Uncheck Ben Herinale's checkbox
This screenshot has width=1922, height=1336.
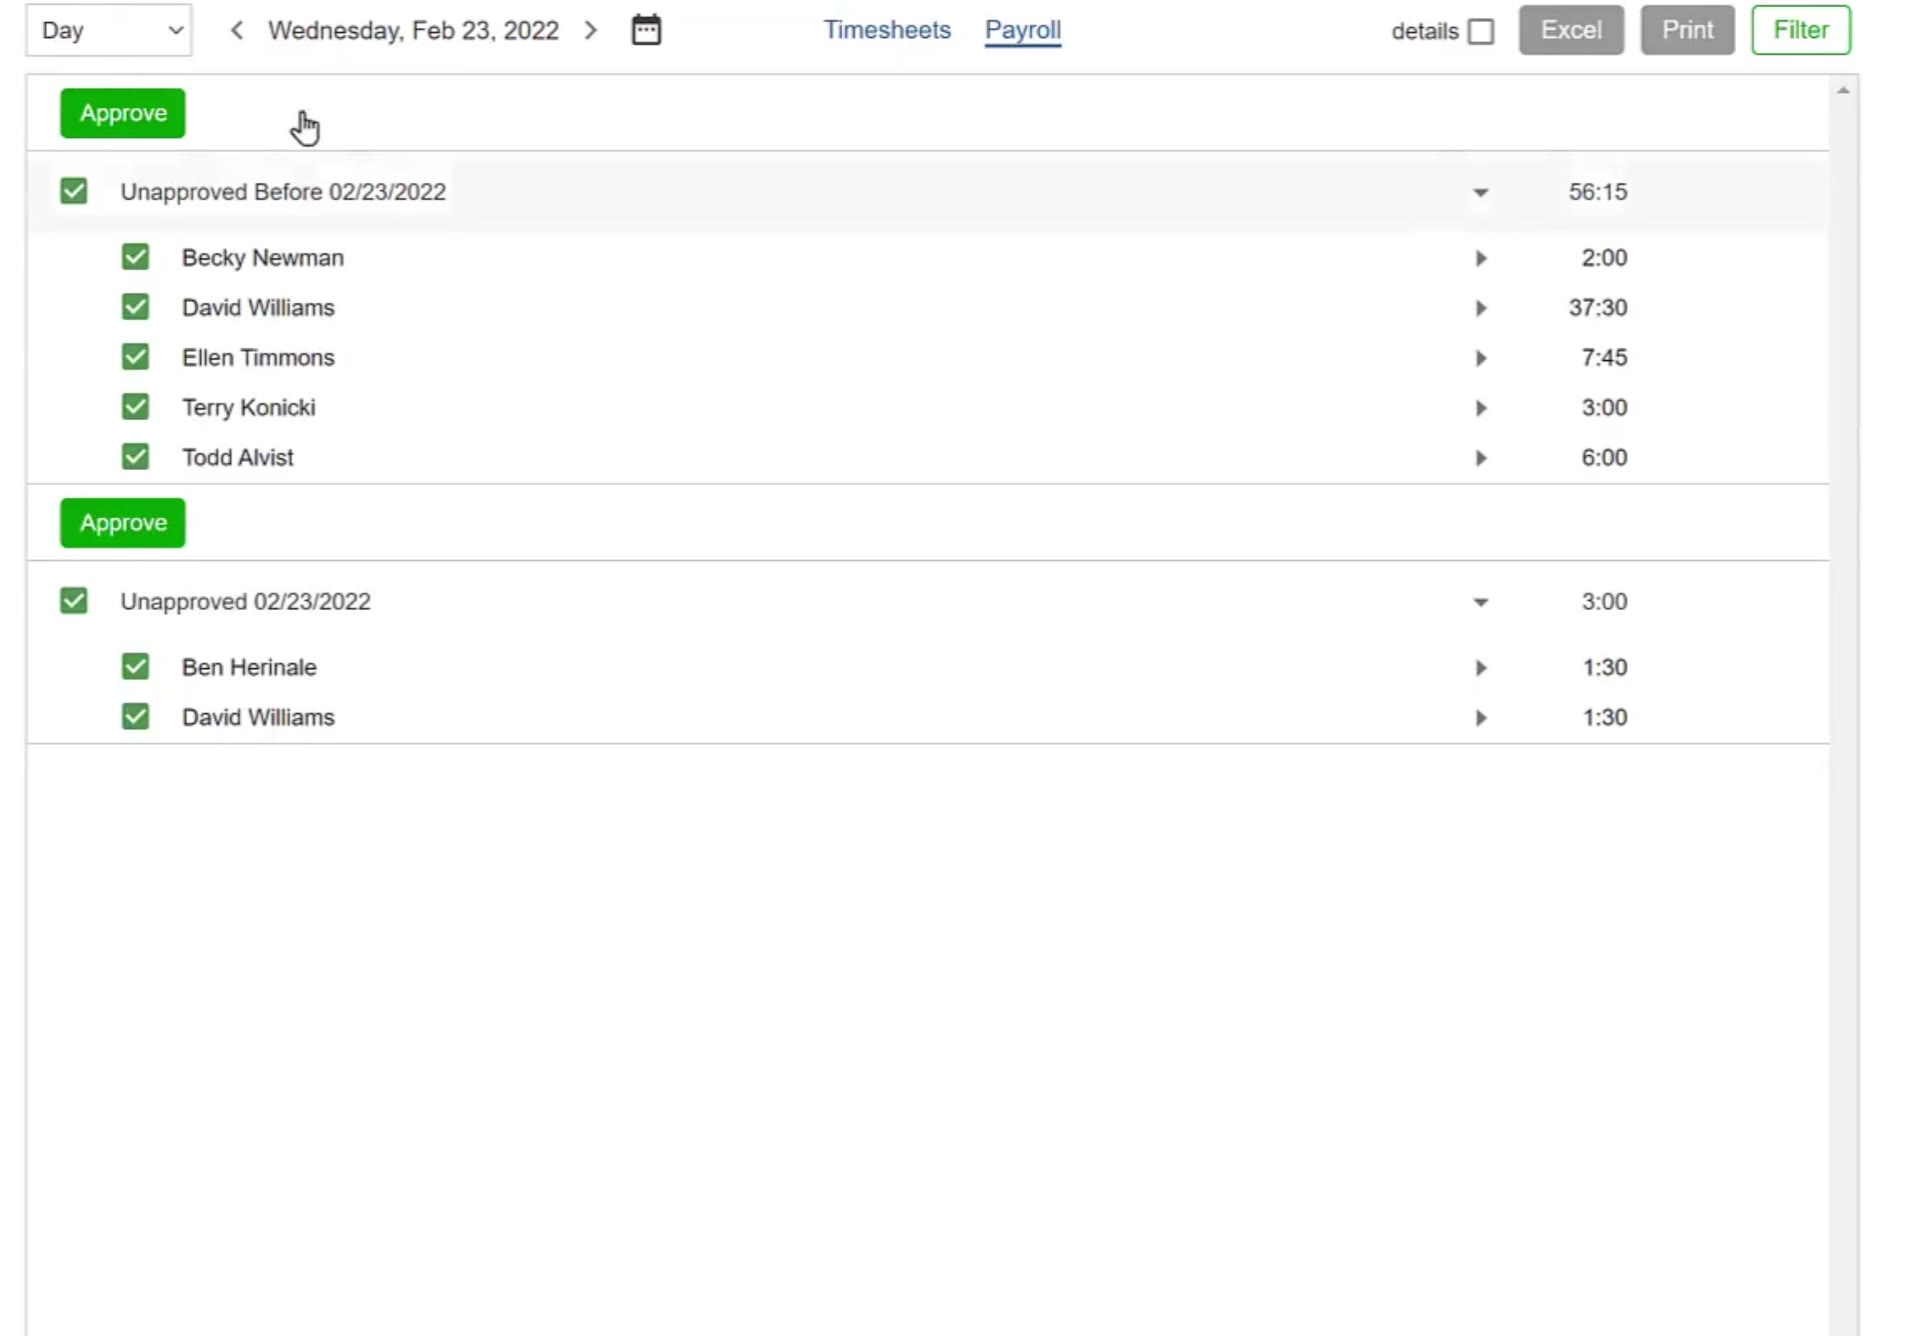[x=135, y=667]
